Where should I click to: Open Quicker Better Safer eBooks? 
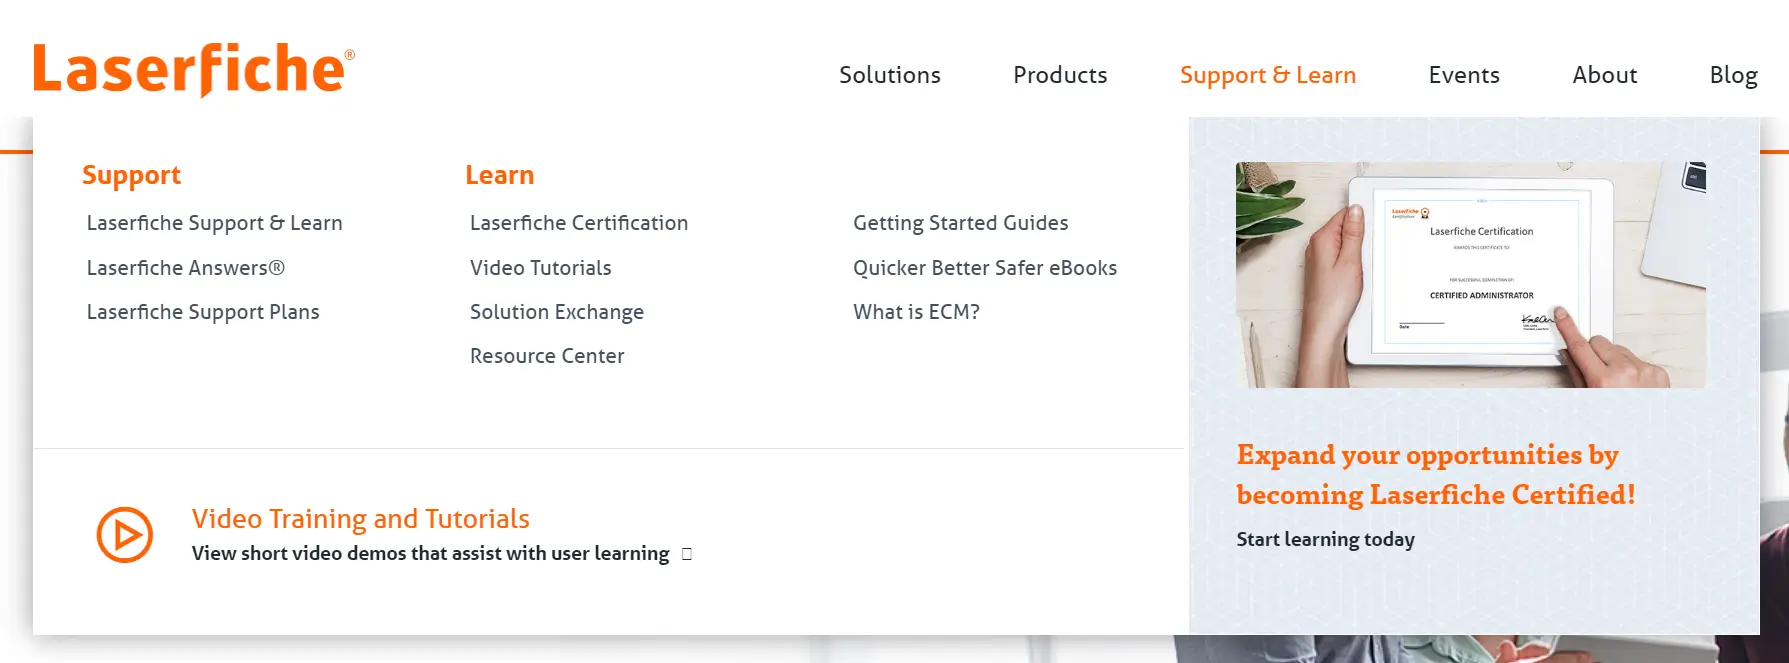[x=985, y=267]
